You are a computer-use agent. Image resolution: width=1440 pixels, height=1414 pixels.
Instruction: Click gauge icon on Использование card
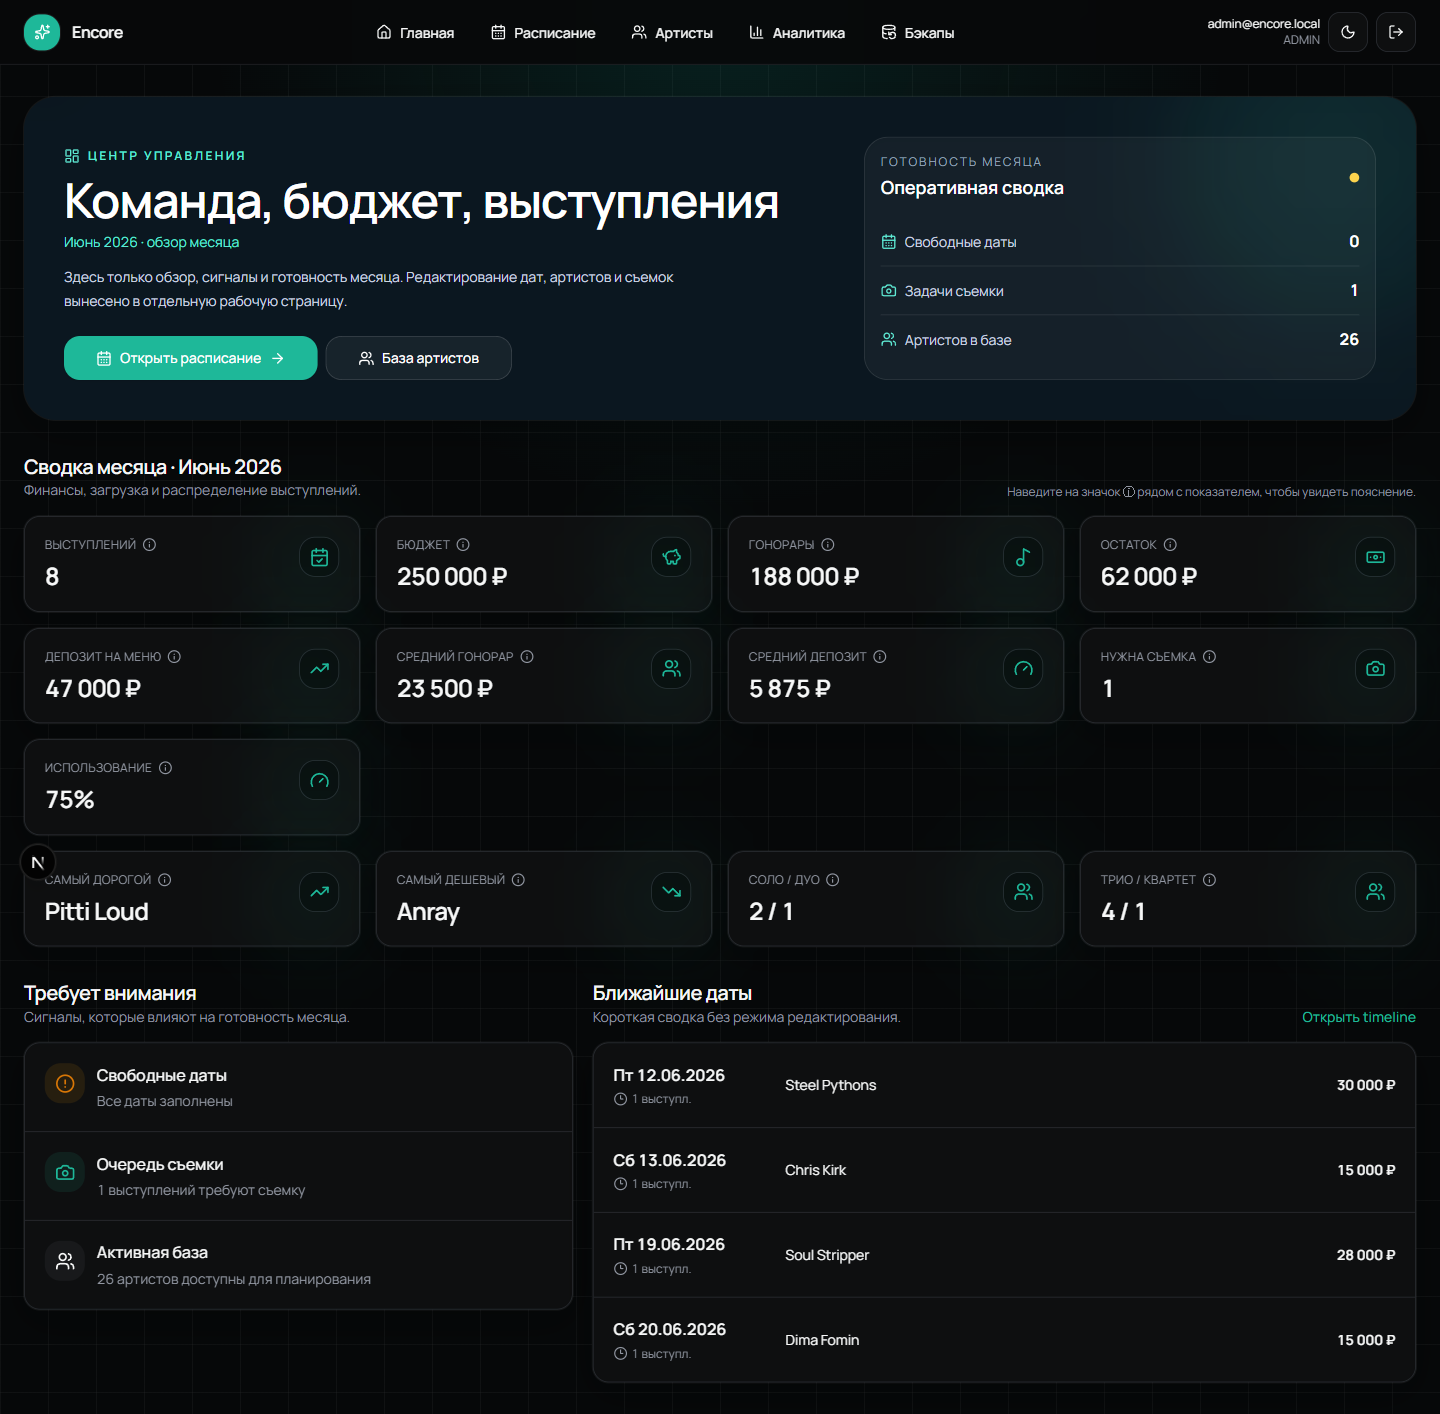[x=319, y=780]
